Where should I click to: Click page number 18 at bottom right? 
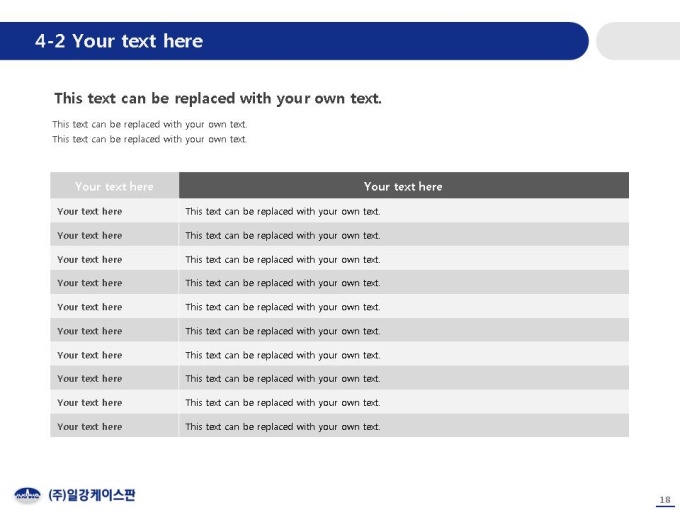[665, 500]
